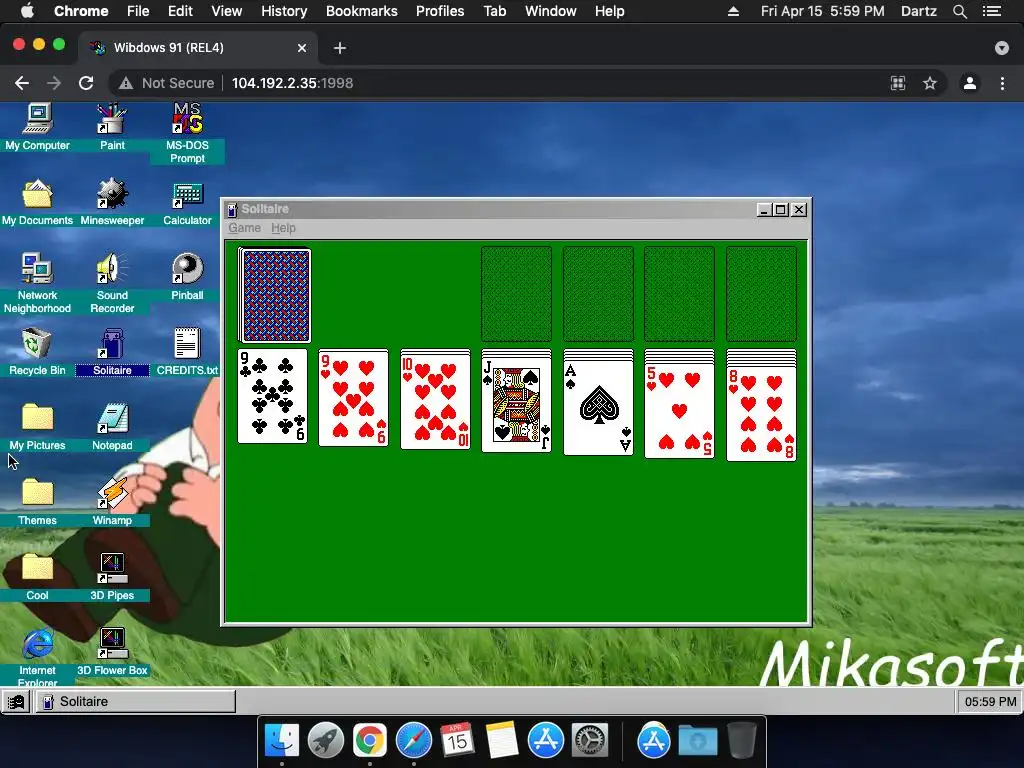This screenshot has height=768, width=1024.
Task: Open the Chrome profile avatar
Action: click(970, 83)
